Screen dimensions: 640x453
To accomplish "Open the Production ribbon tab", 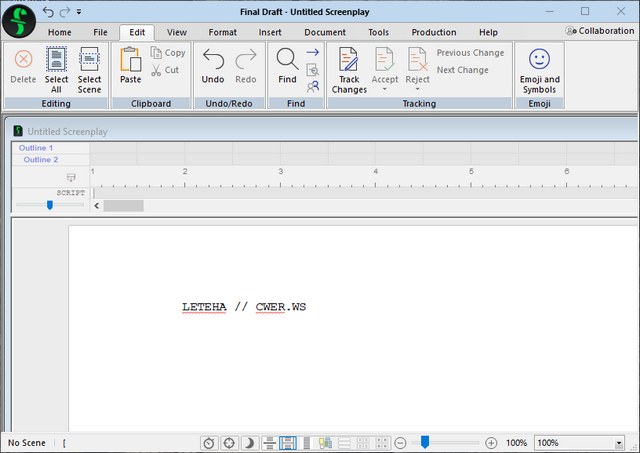I will coord(433,32).
